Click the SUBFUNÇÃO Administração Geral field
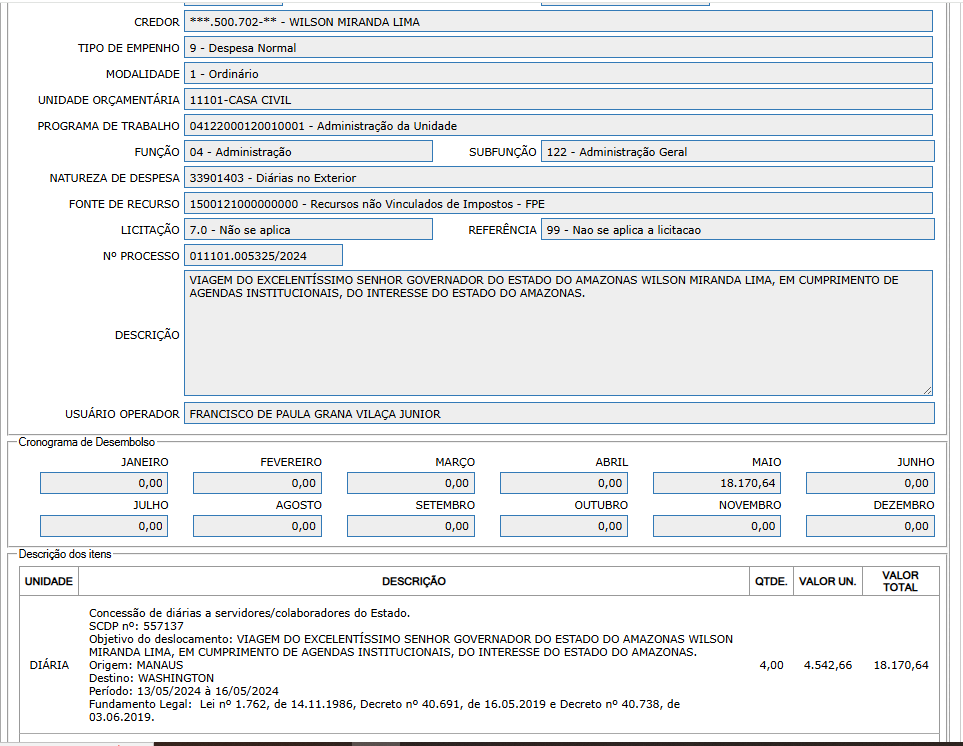The width and height of the screenshot is (963, 746). tap(737, 152)
